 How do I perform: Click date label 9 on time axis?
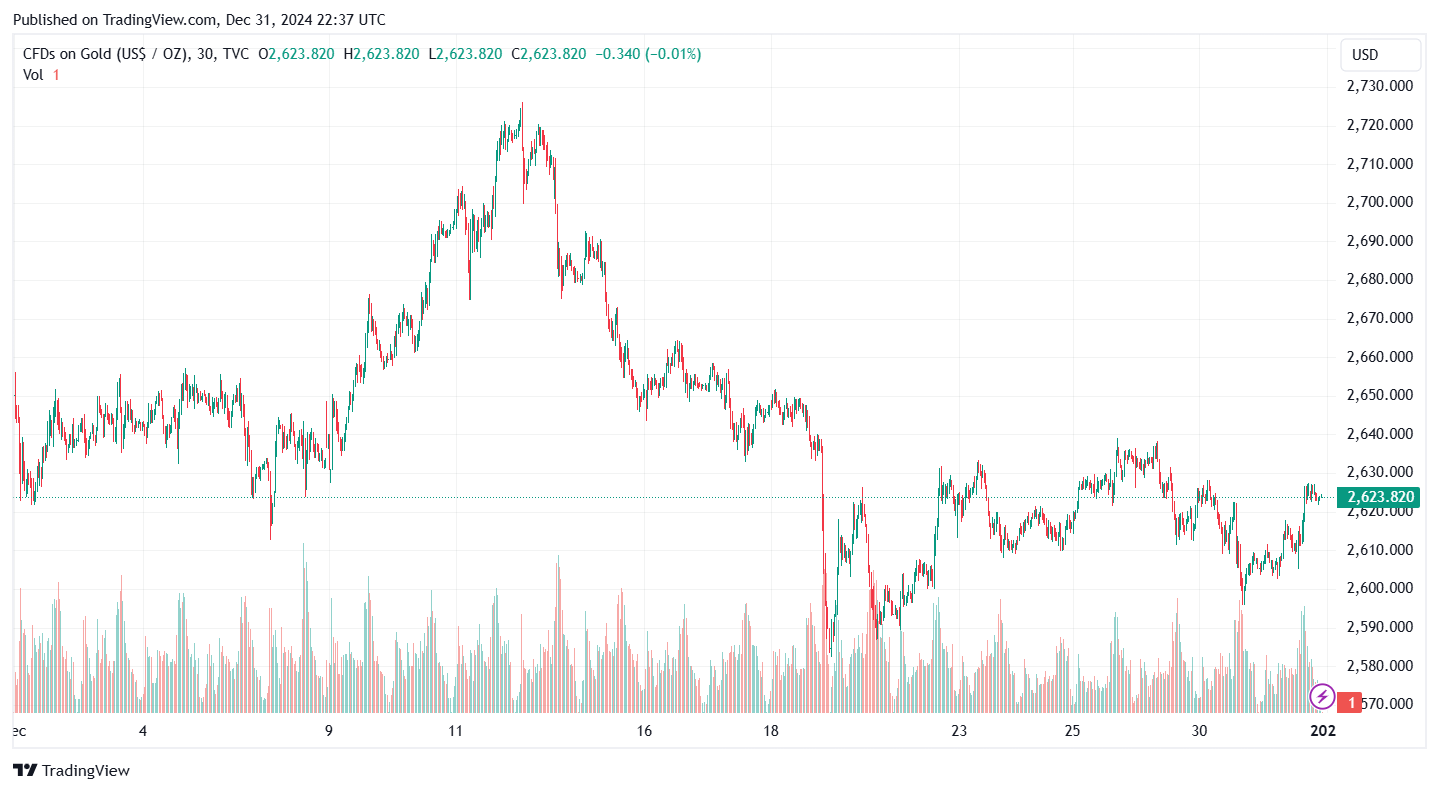[x=329, y=731]
